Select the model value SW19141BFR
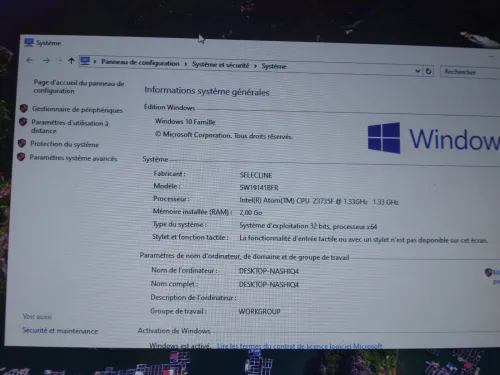This screenshot has width=500, height=375. (259, 188)
